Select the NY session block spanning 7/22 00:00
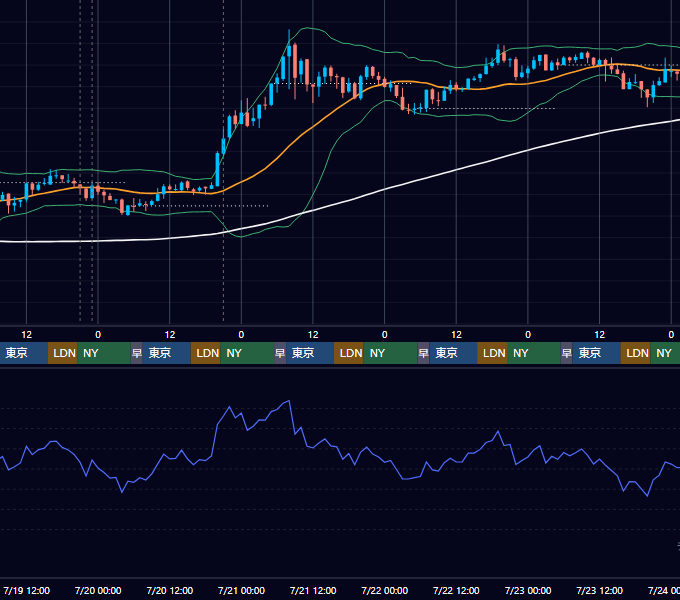Image resolution: width=680 pixels, height=600 pixels. pos(390,353)
